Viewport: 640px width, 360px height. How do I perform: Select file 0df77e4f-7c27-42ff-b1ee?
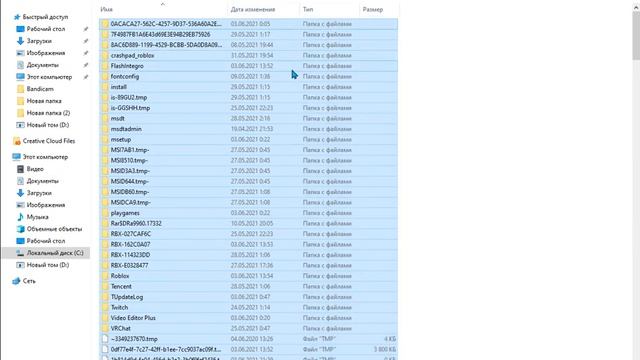[166, 349]
